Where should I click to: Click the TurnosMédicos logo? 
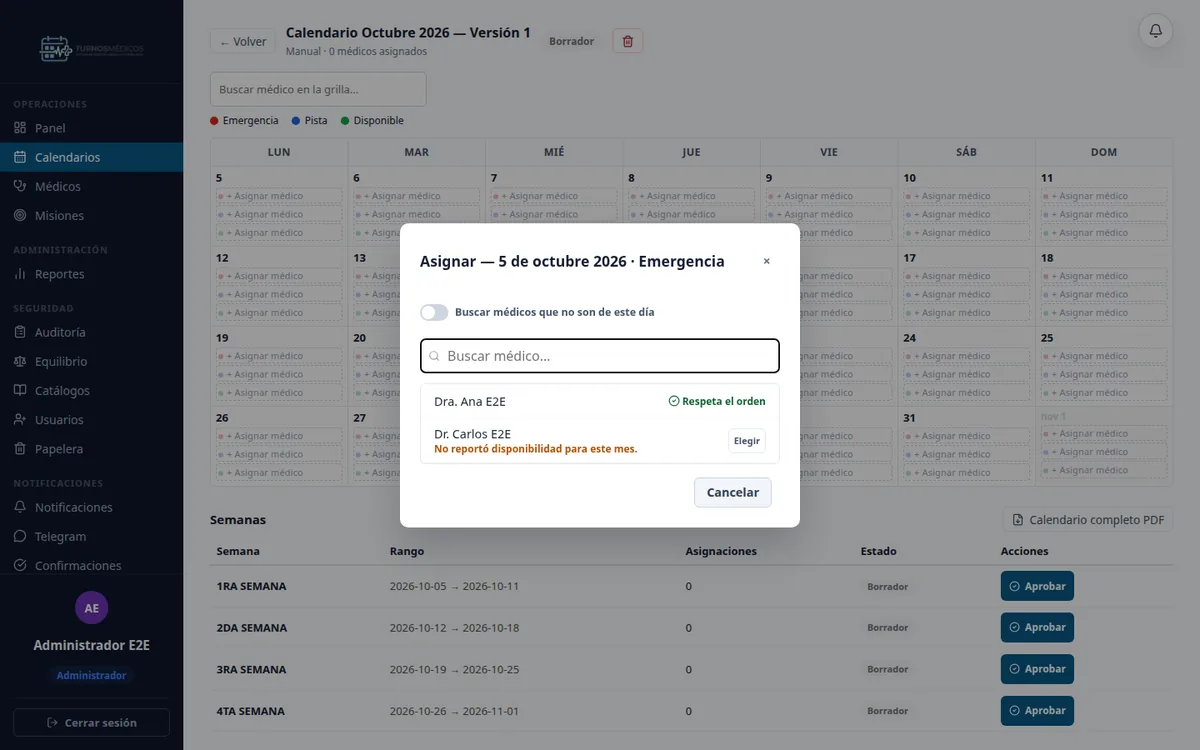point(91,47)
